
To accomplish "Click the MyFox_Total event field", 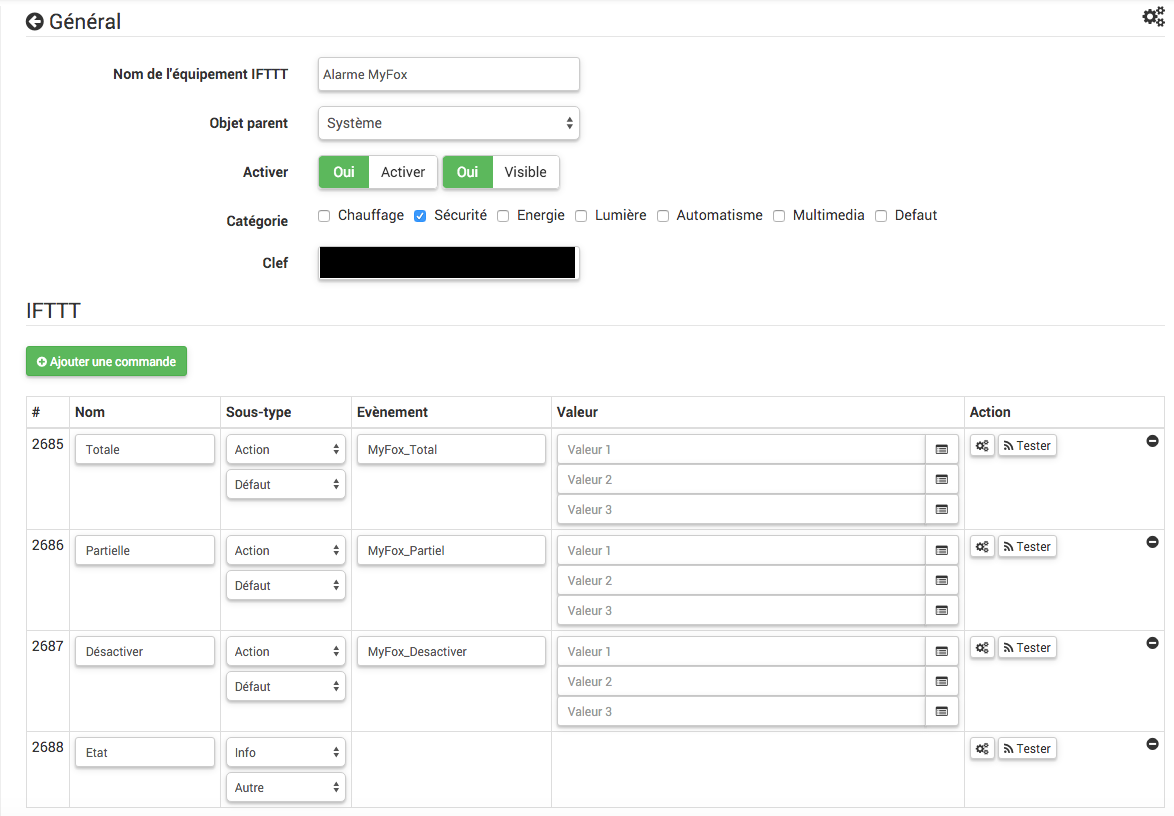I will (451, 449).
